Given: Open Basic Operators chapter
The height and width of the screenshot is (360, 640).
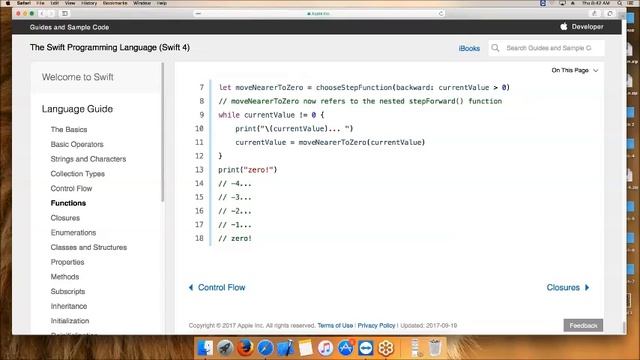Looking at the screenshot, I should [77, 144].
